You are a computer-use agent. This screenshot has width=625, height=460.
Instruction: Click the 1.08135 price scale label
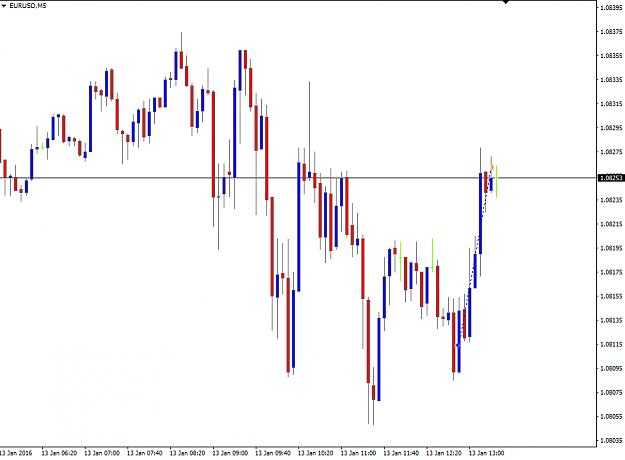coord(611,320)
